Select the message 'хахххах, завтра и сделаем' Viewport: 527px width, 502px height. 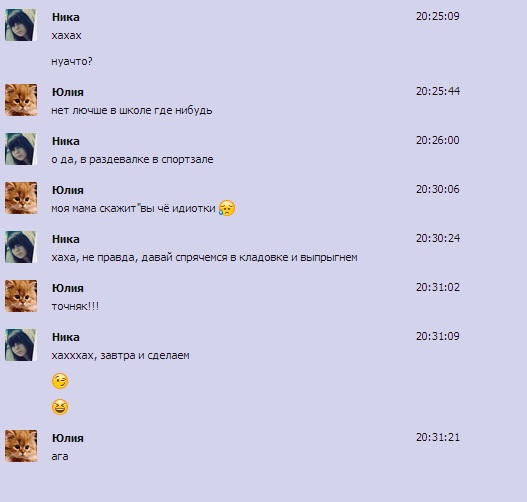pos(120,355)
